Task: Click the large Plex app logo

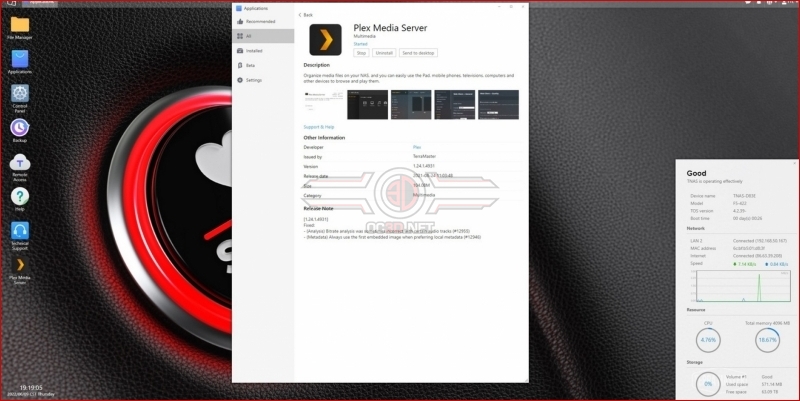Action: pos(326,40)
